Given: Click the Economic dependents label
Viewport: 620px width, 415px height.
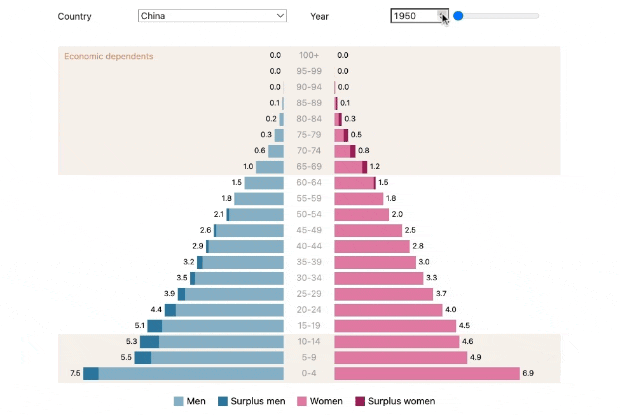Looking at the screenshot, I should (109, 56).
